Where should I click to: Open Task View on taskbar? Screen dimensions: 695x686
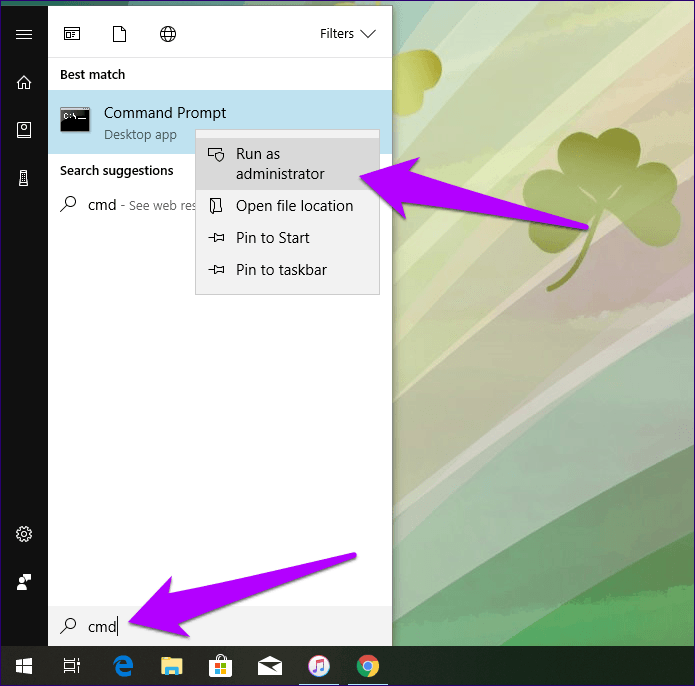[72, 666]
